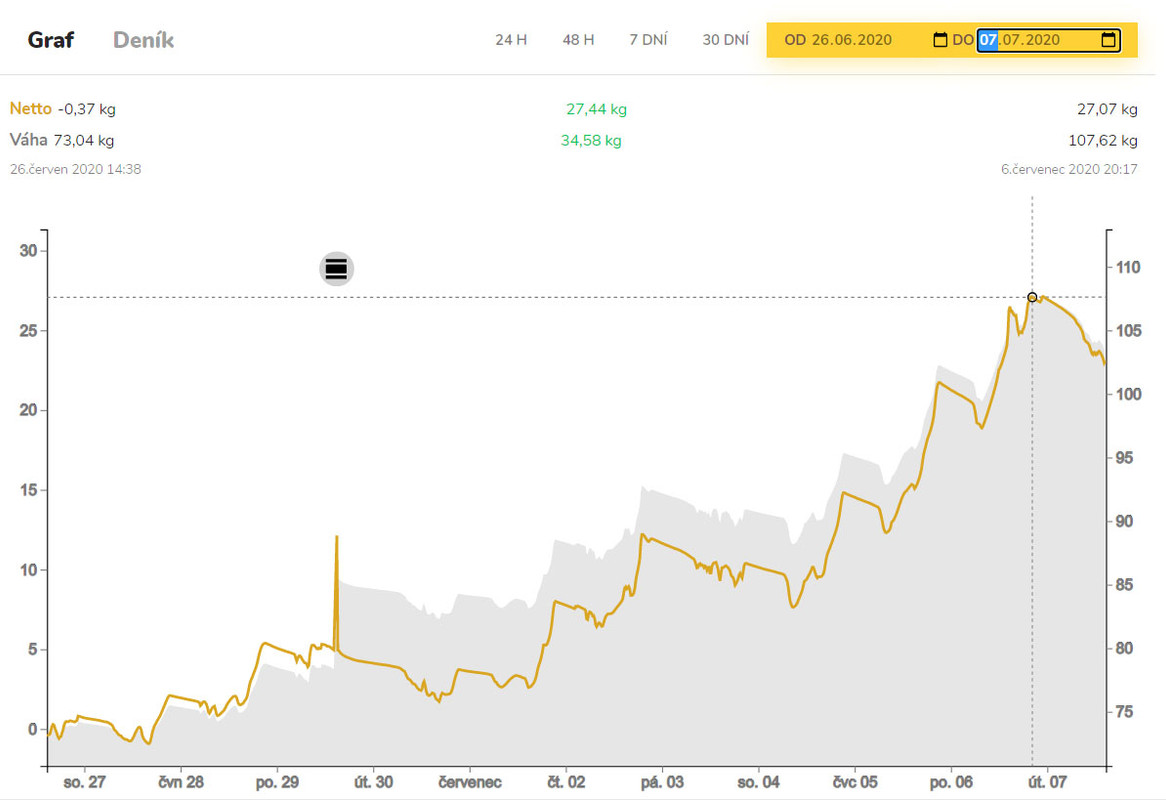Click the pá. 03 axis label

[x=662, y=782]
